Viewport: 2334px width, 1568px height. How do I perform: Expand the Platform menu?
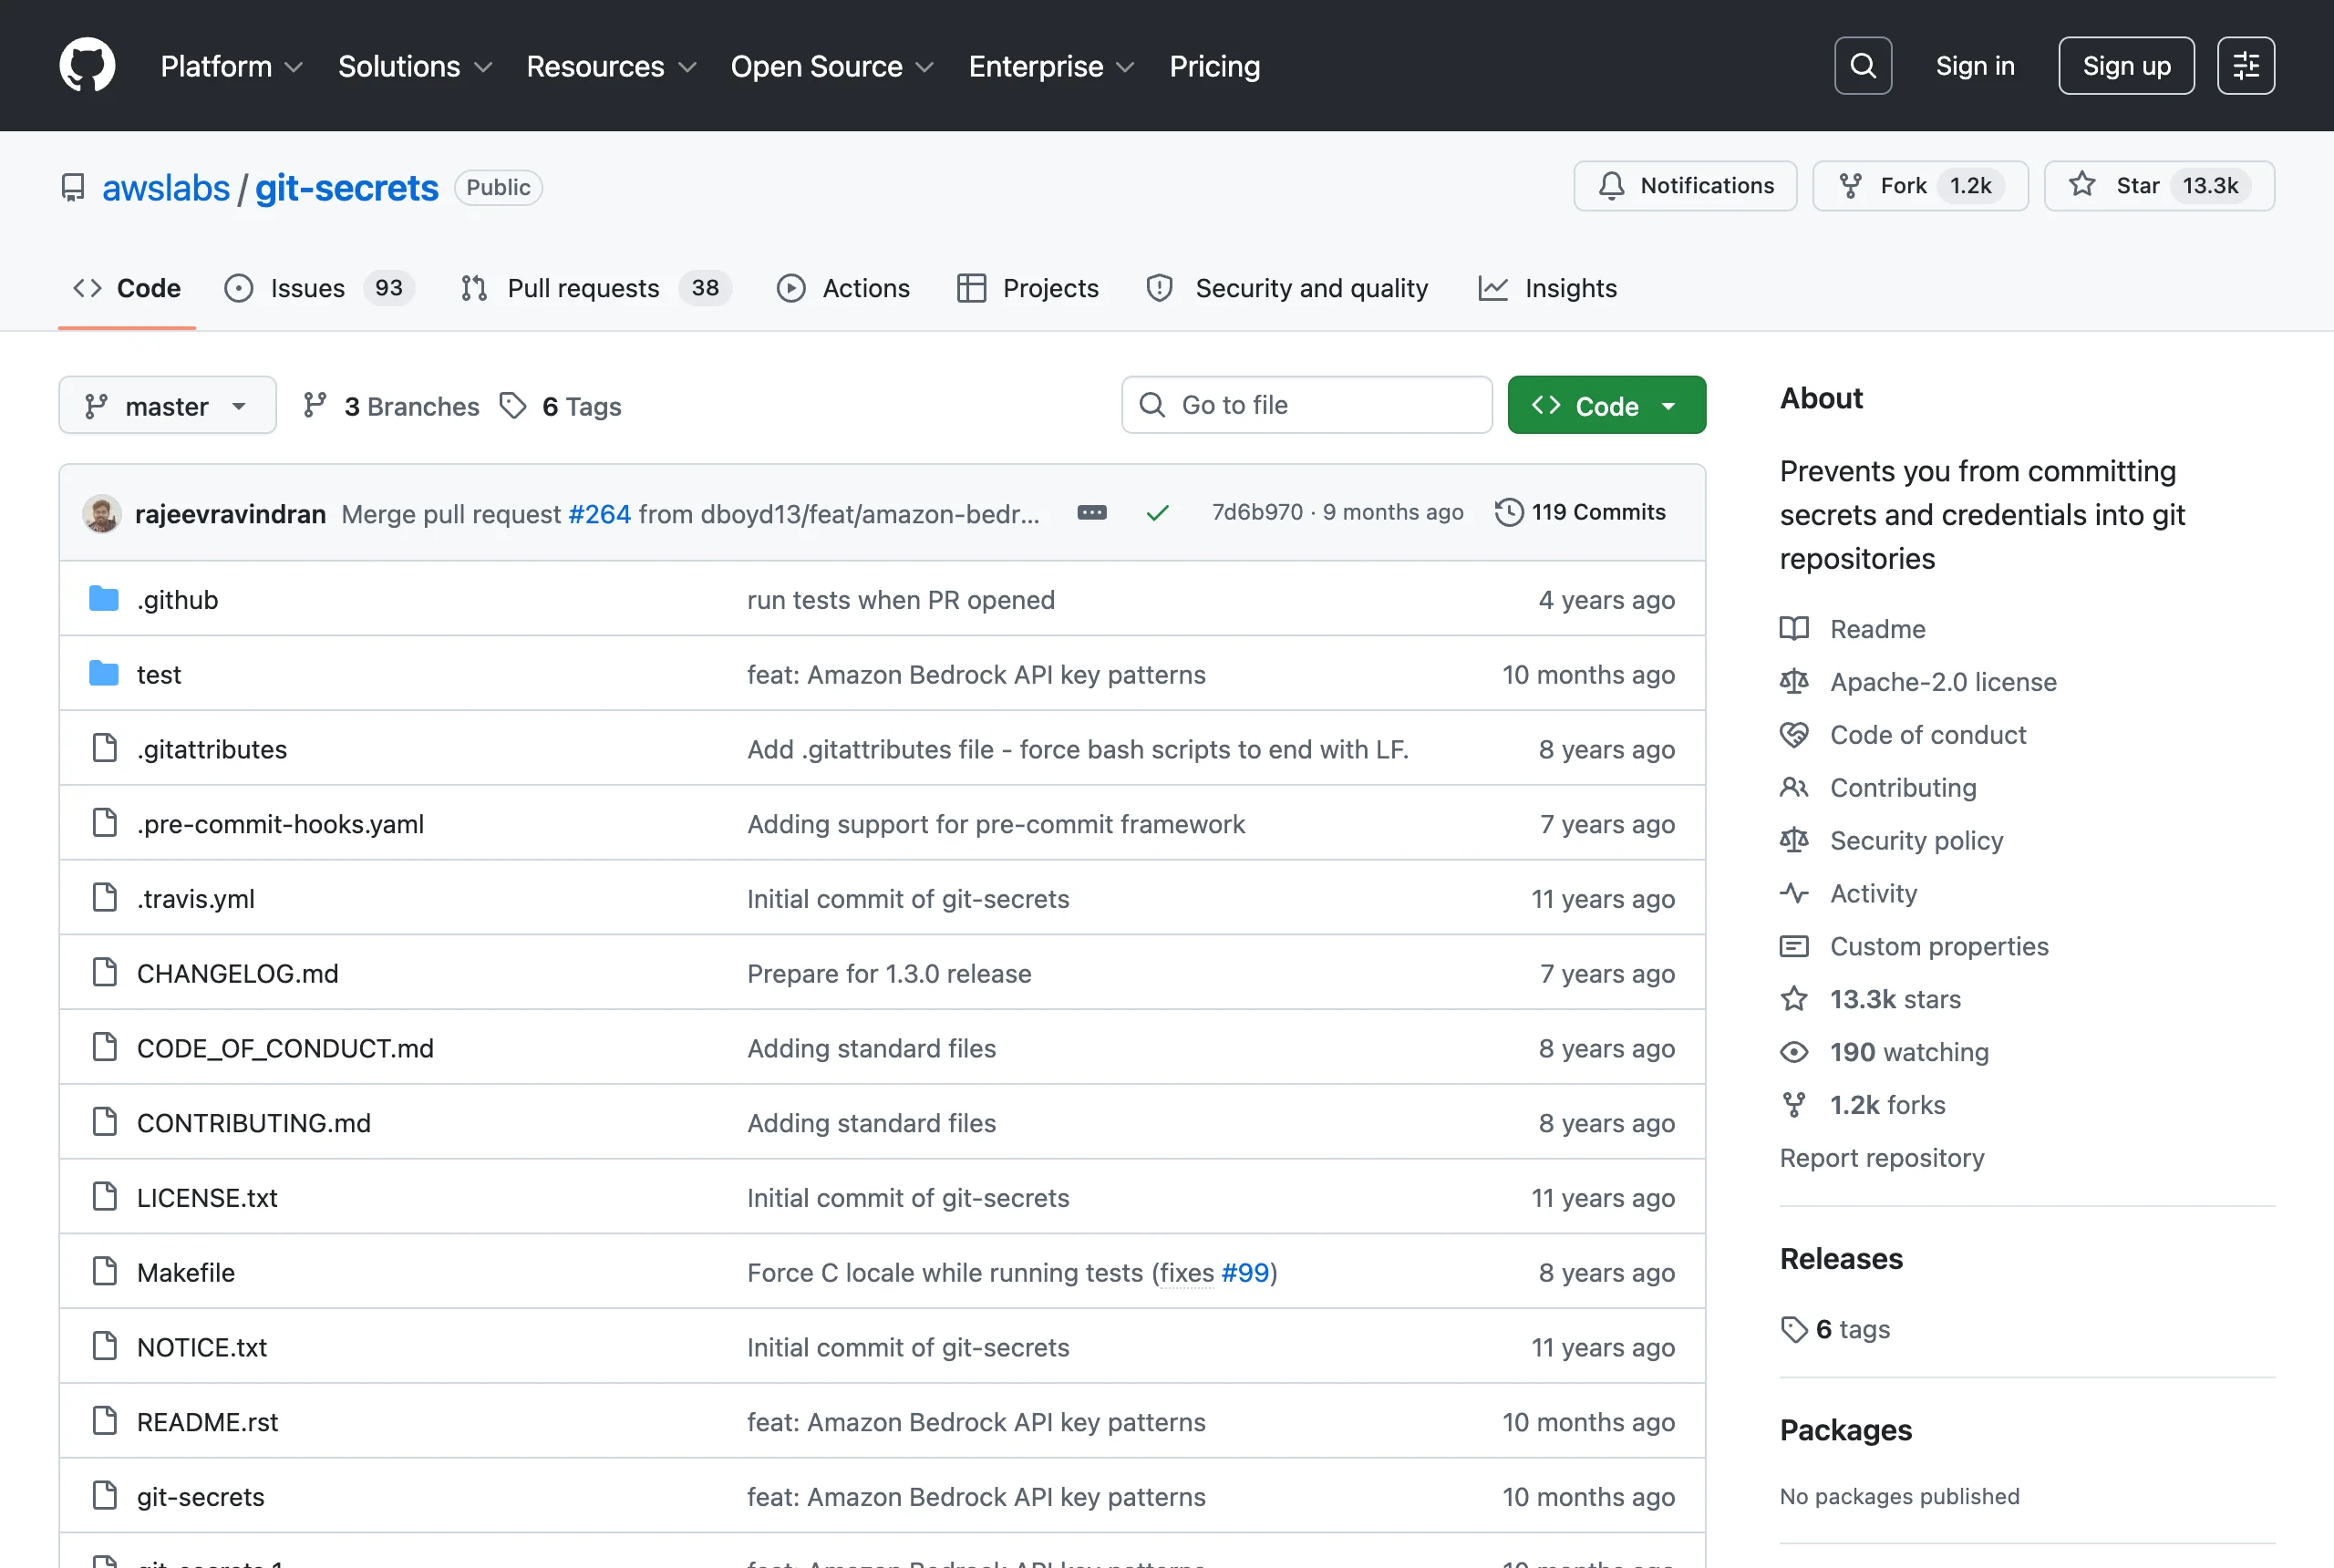tap(231, 66)
